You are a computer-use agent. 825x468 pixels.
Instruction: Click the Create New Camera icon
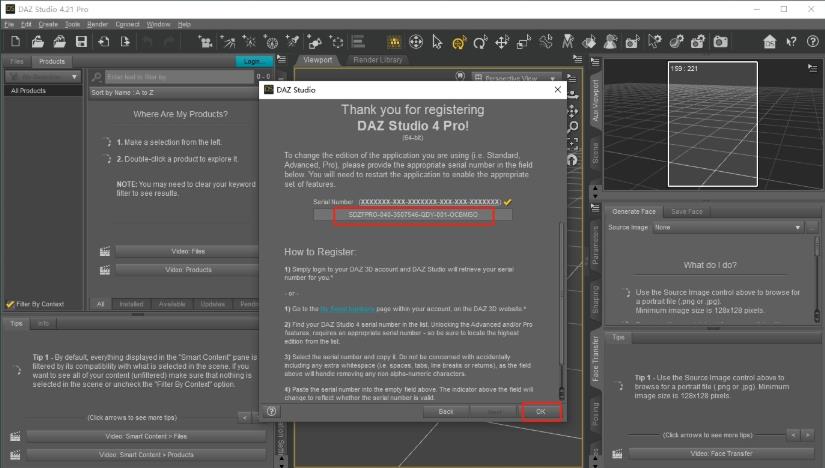click(205, 42)
